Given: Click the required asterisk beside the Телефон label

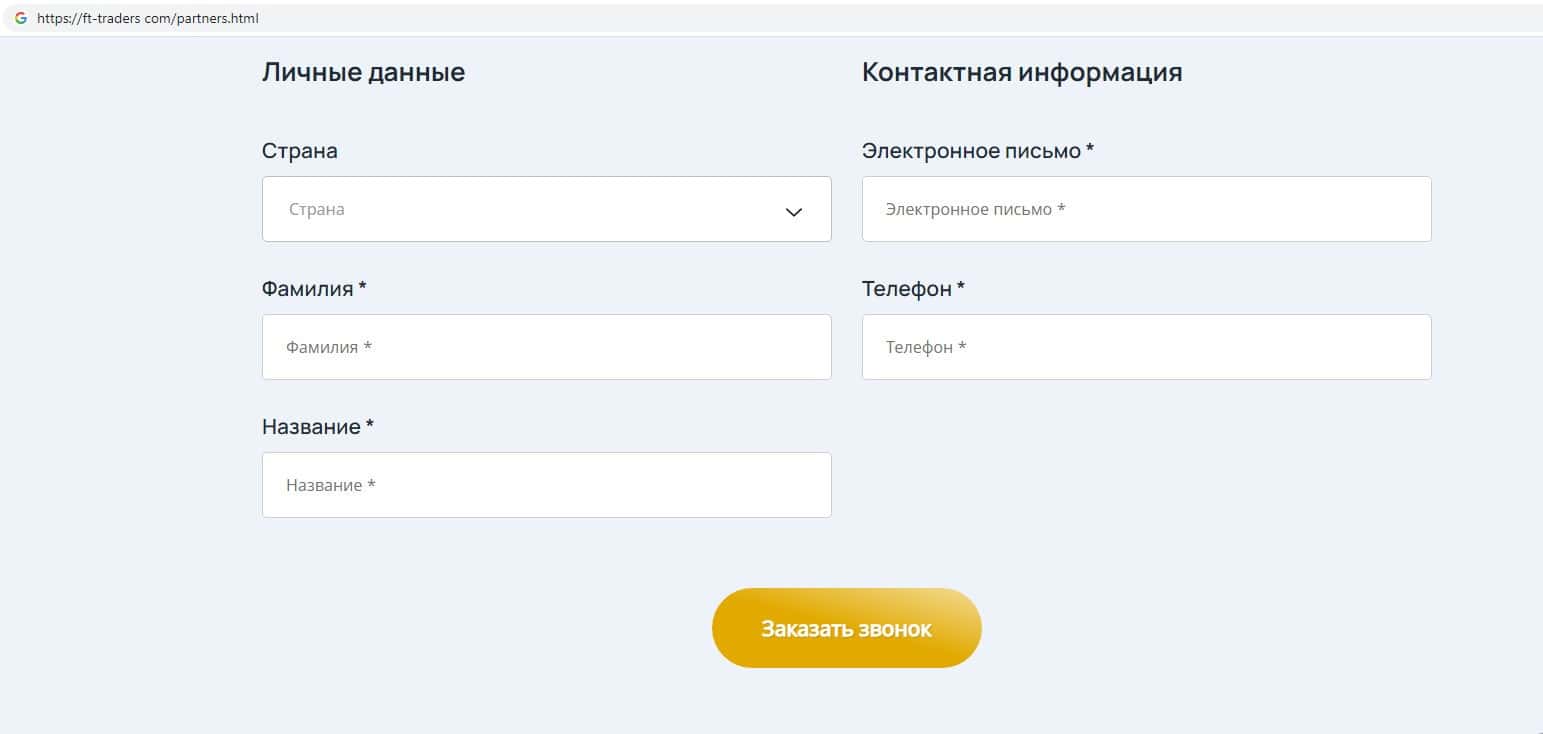Looking at the screenshot, I should tap(961, 287).
